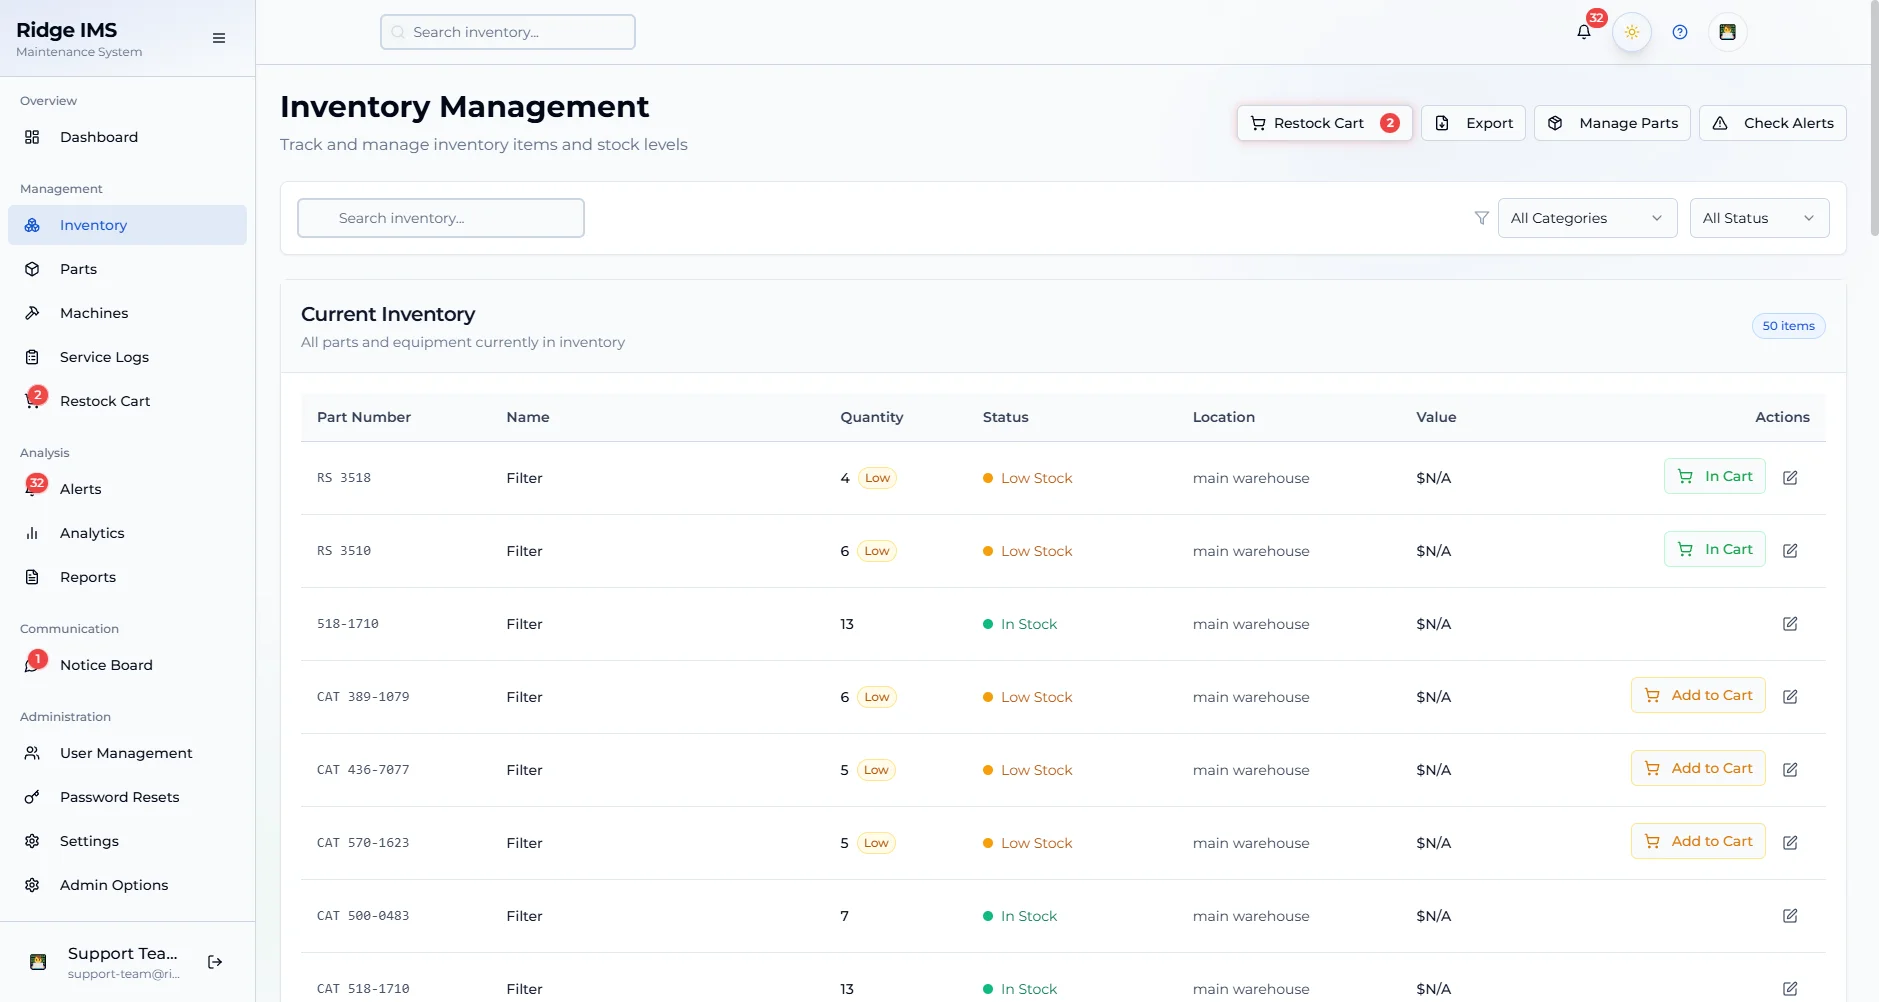Screen dimensions: 1879x1002
Task: Click the filter funnel icon
Action: click(1481, 218)
